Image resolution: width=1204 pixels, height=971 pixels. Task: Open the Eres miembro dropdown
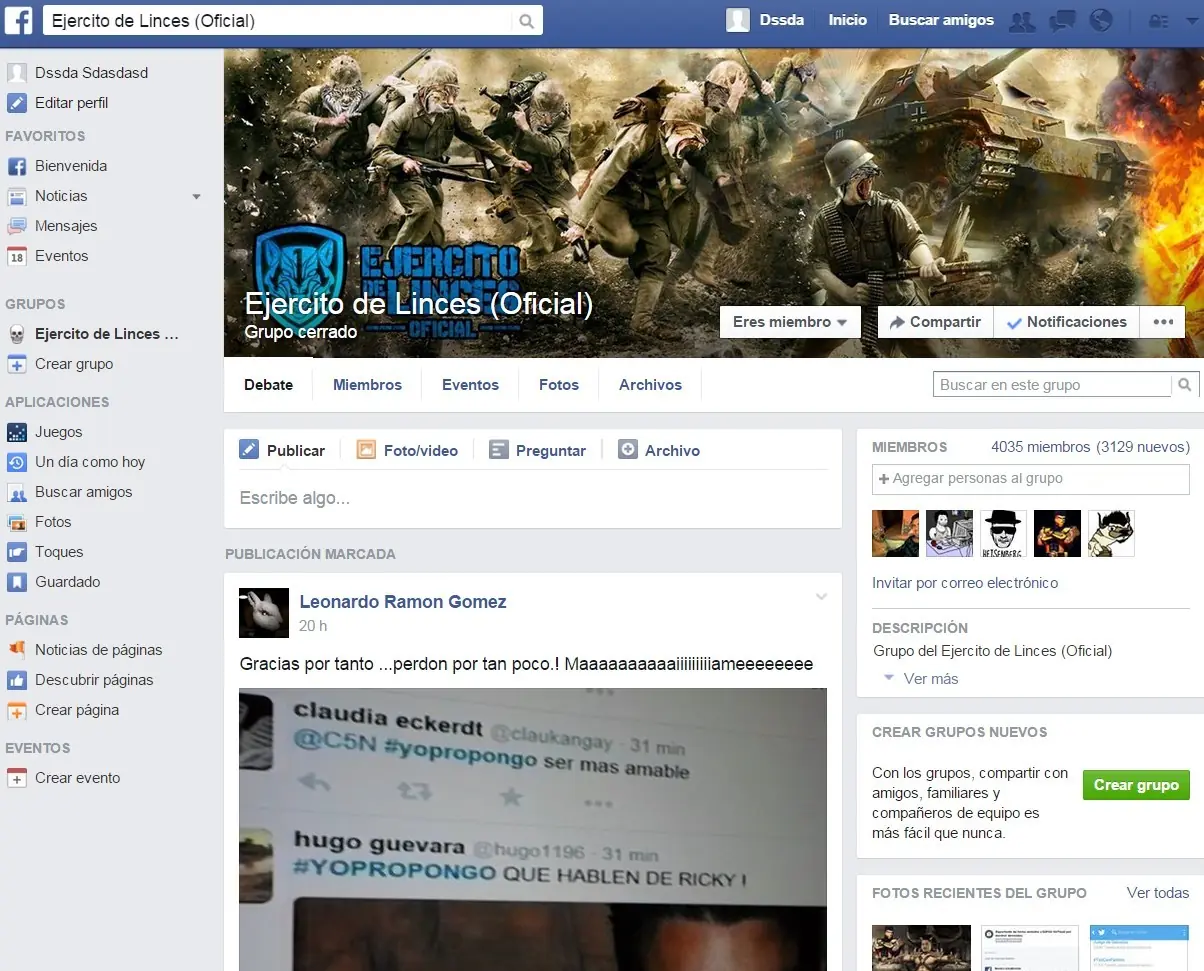click(790, 322)
